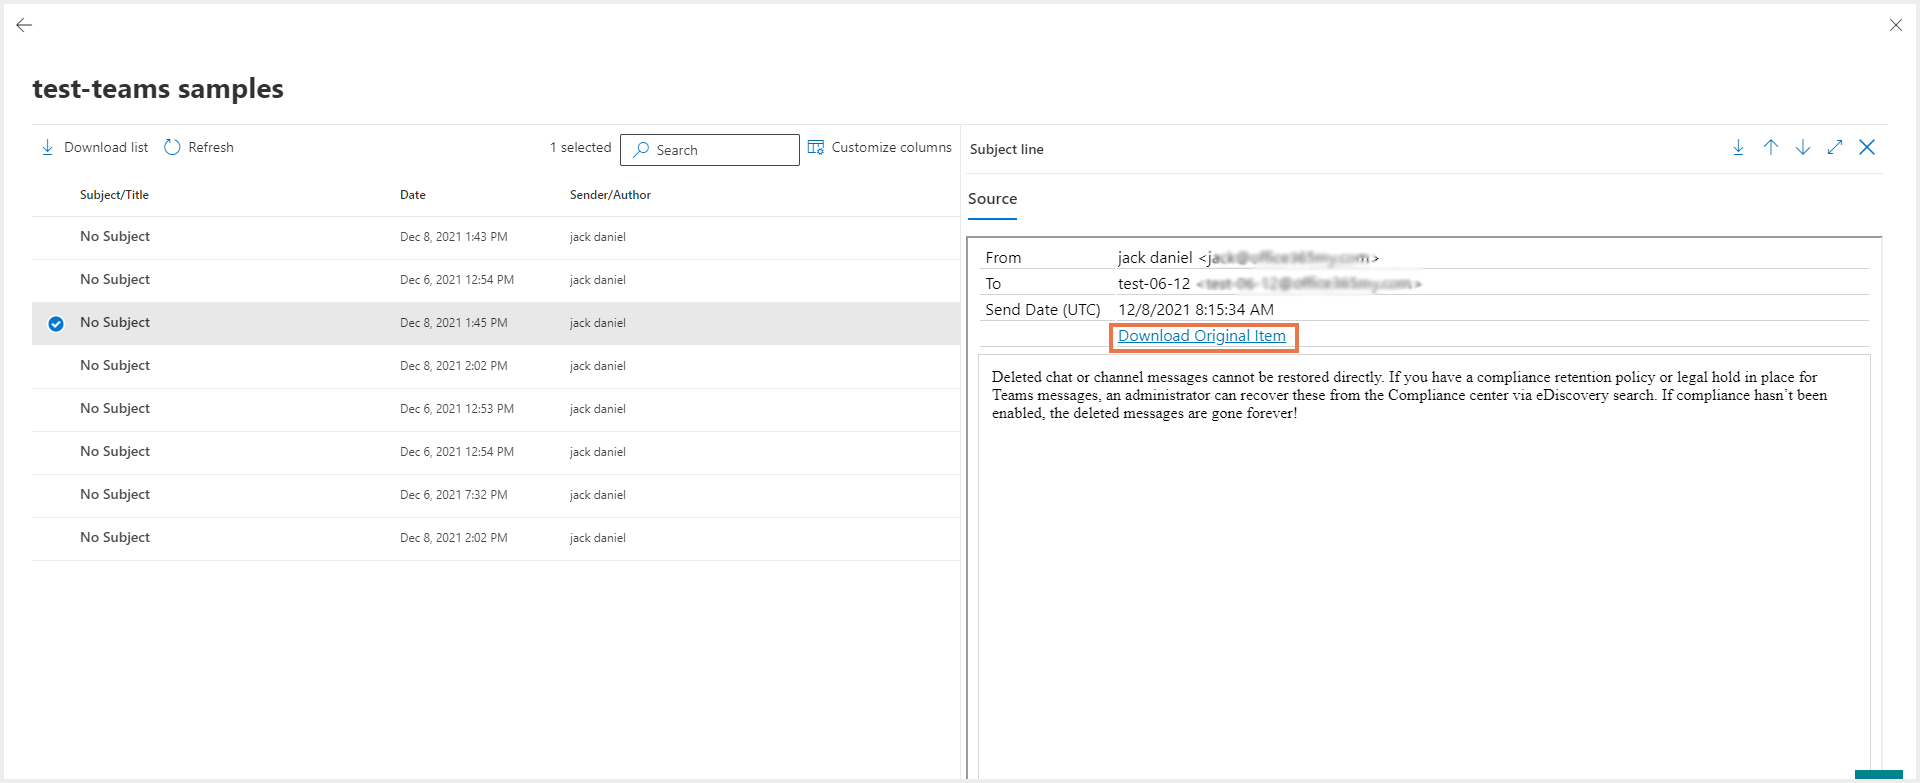Close the test-teams samples dialog

click(x=1895, y=25)
